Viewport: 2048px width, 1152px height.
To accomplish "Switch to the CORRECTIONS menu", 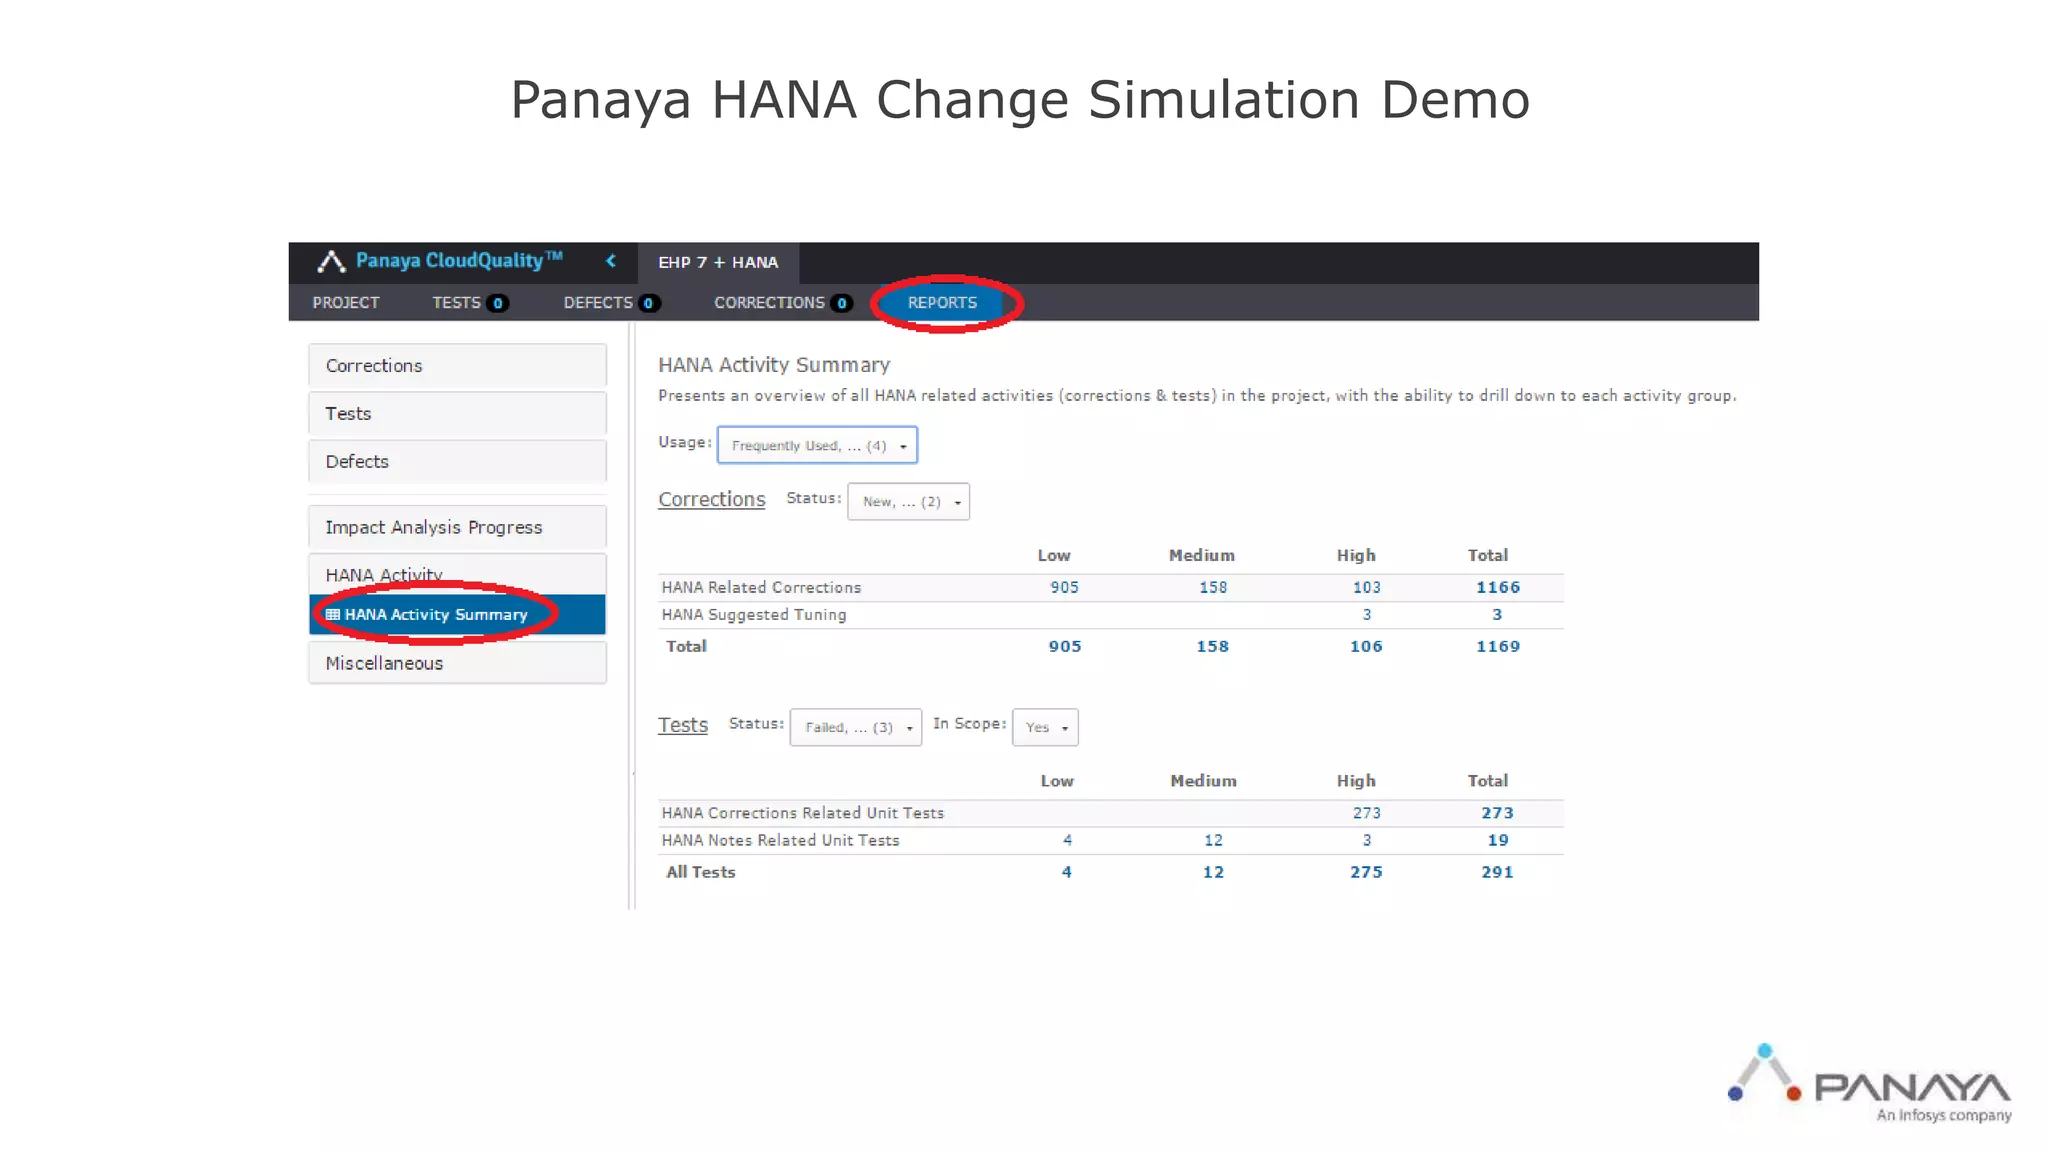I will coord(769,303).
